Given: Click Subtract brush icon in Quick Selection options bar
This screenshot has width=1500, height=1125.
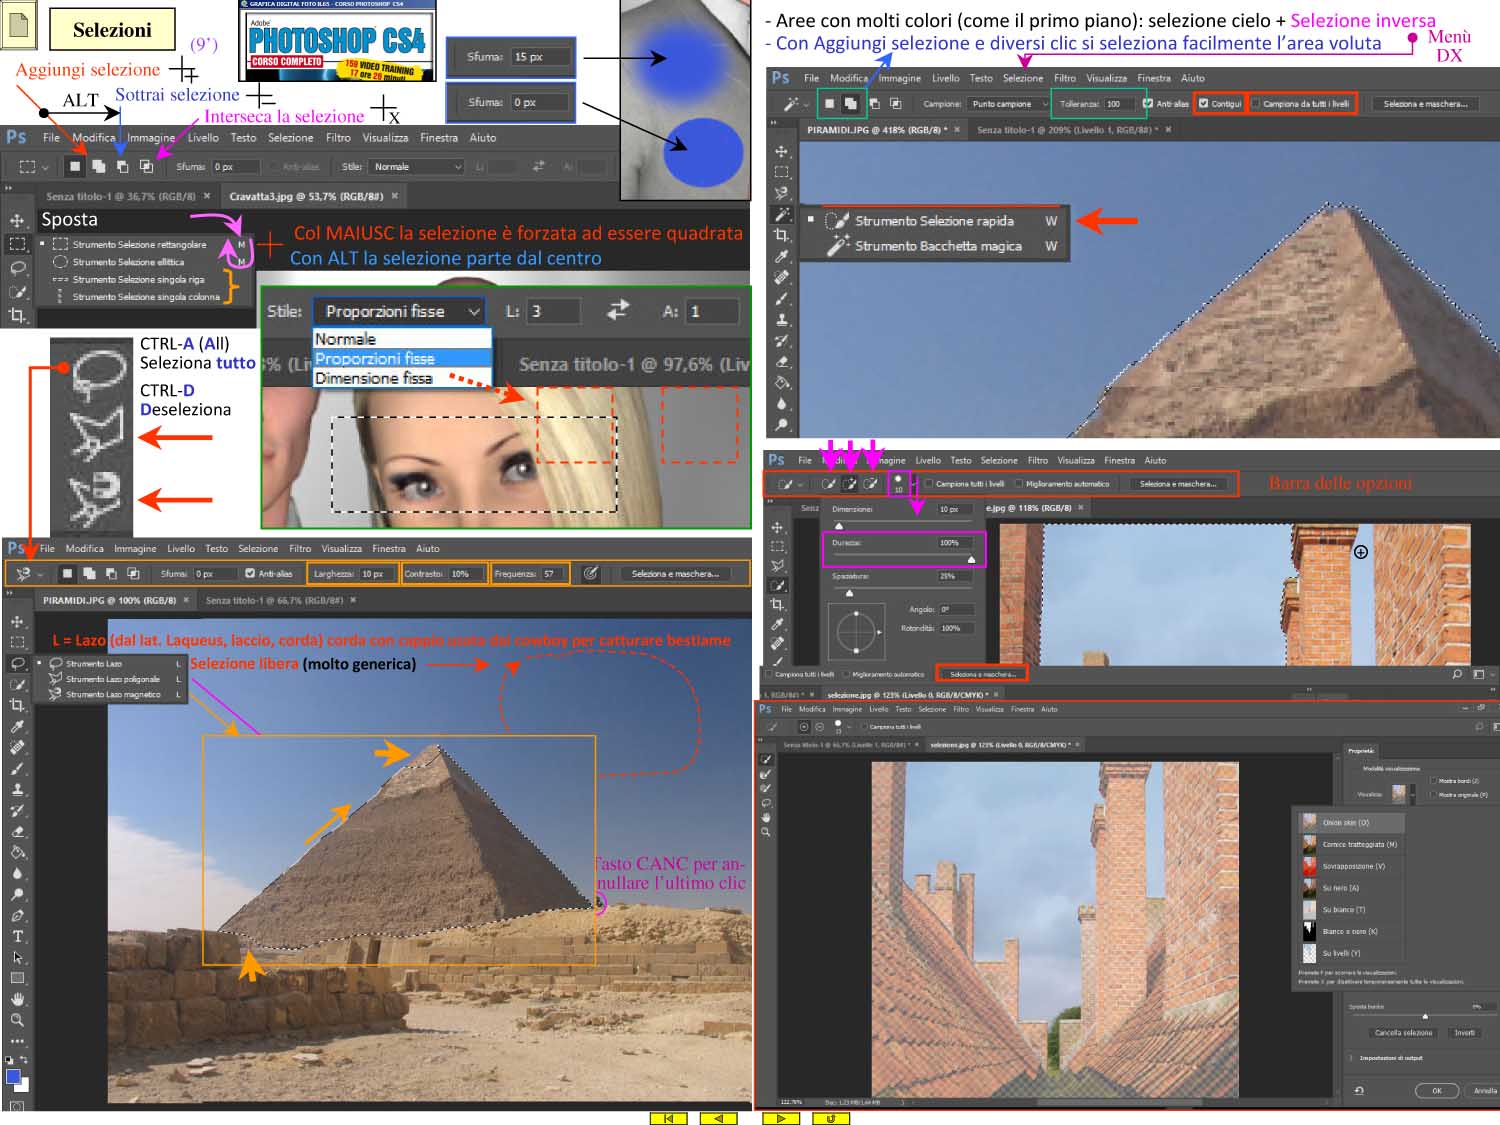Looking at the screenshot, I should [x=871, y=484].
